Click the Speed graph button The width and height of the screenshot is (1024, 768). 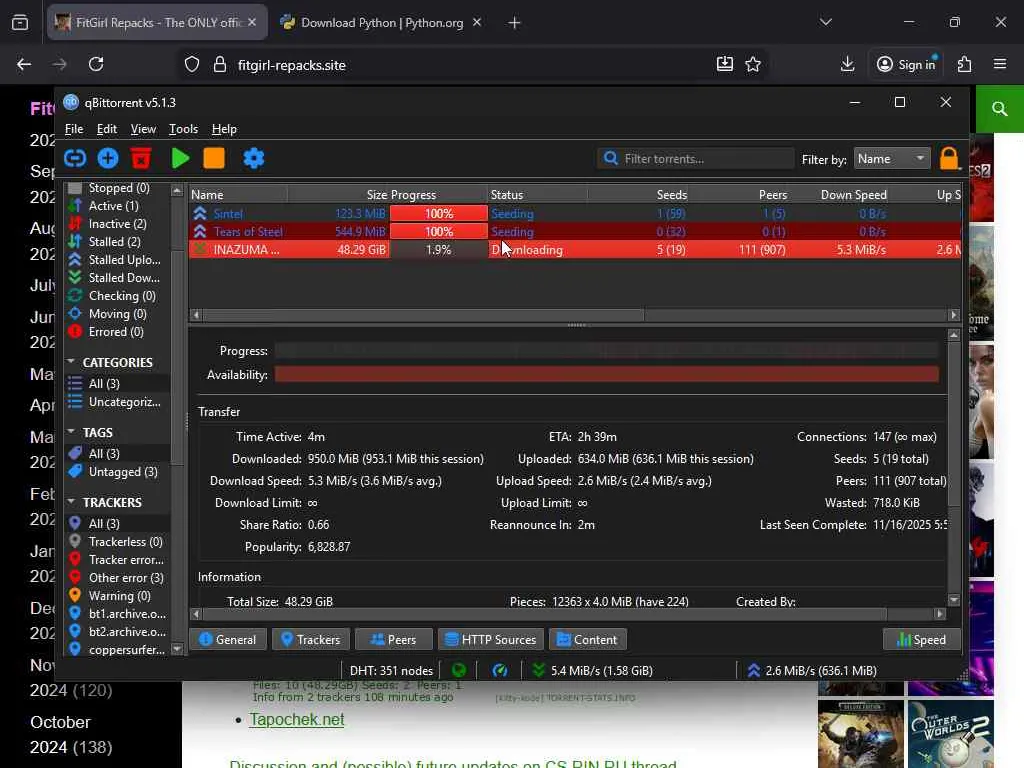click(x=921, y=639)
